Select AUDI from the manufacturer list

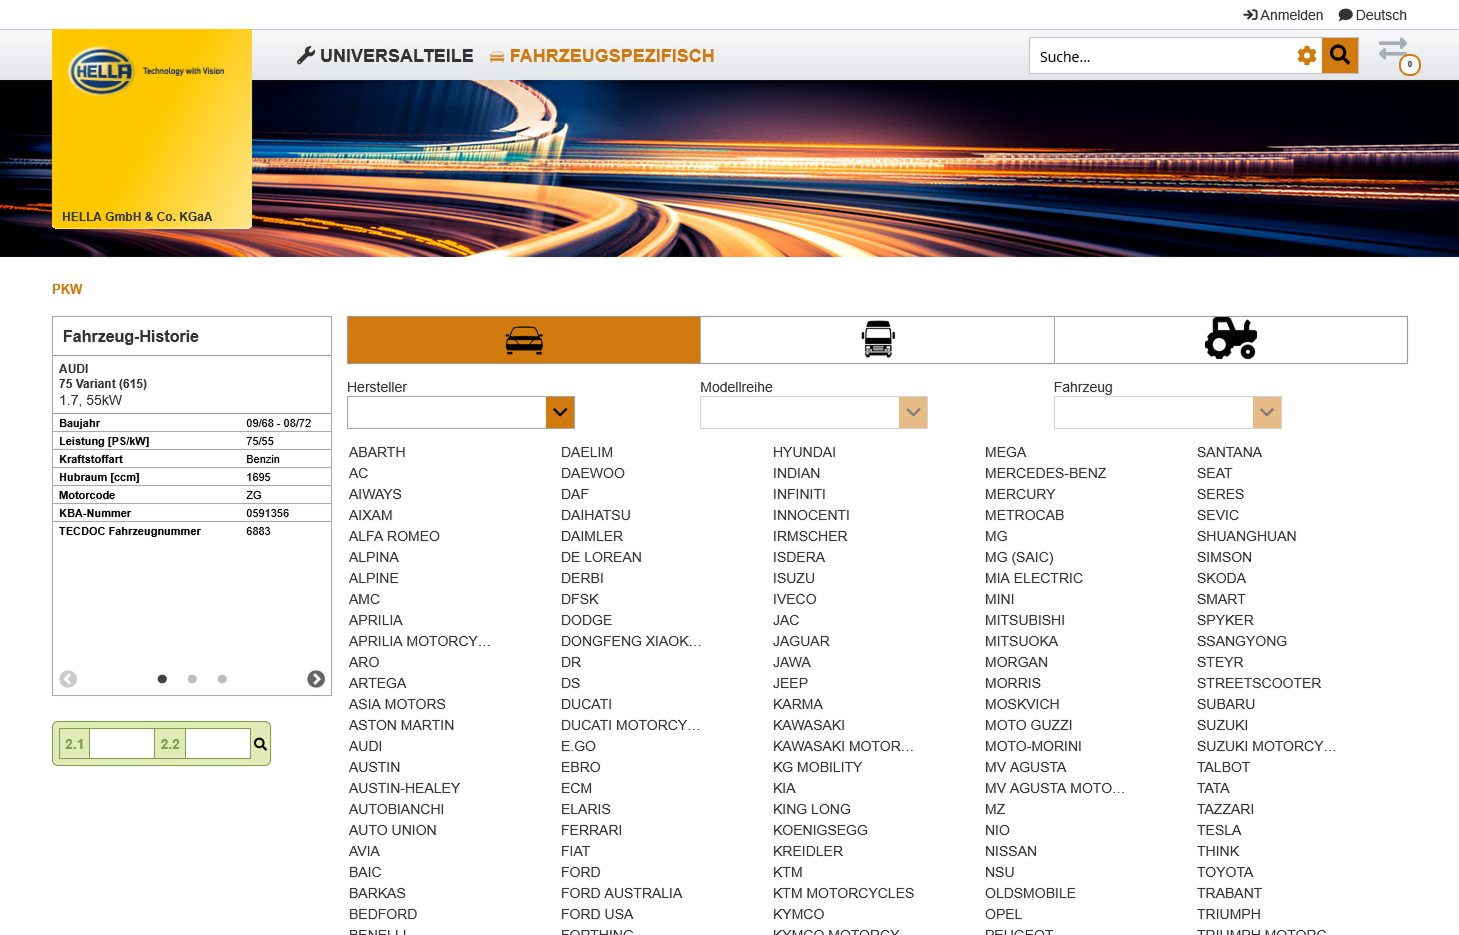(x=365, y=746)
